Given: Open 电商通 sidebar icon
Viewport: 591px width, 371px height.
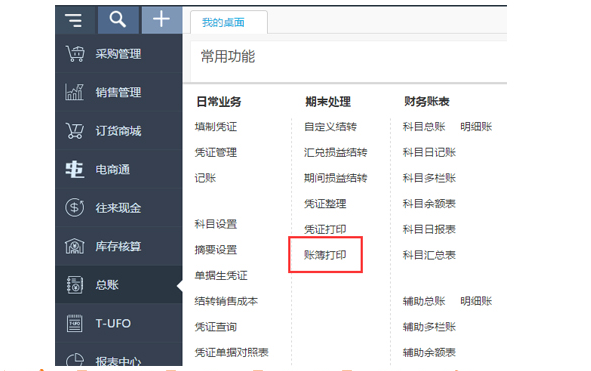Looking at the screenshot, I should tap(75, 169).
